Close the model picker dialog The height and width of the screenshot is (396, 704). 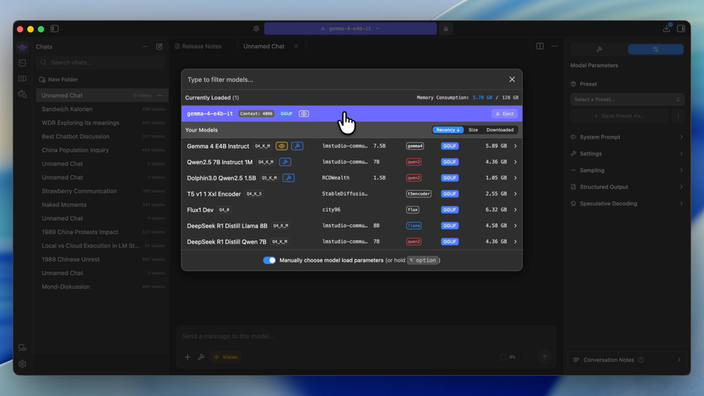coord(512,79)
